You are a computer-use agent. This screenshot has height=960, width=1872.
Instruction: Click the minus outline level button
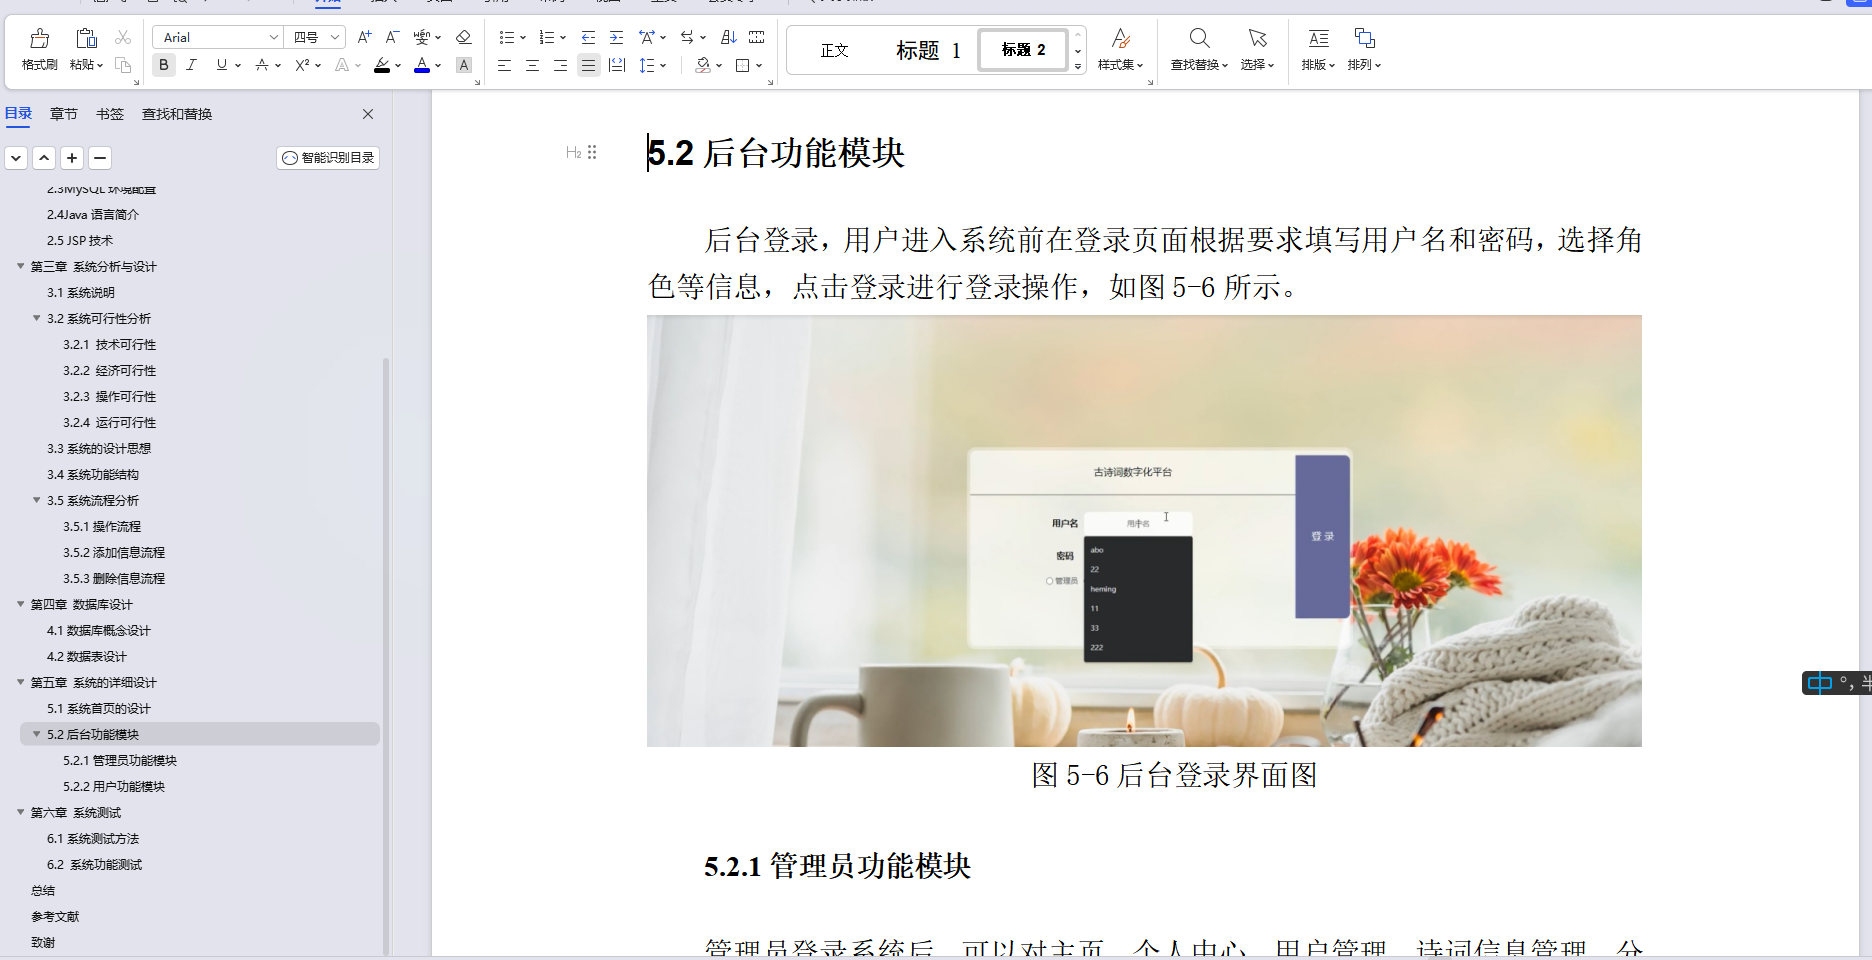(100, 158)
